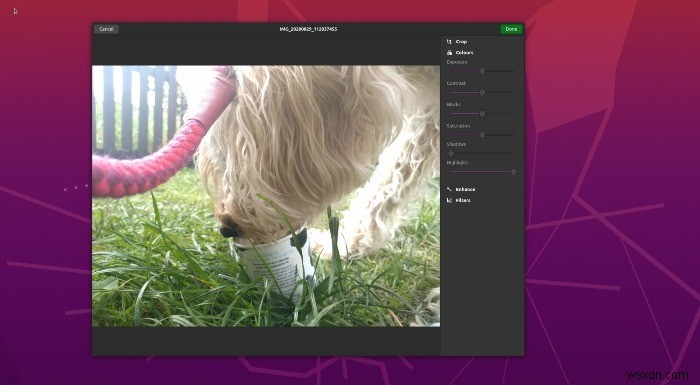Click the Crop tool icon

(449, 41)
